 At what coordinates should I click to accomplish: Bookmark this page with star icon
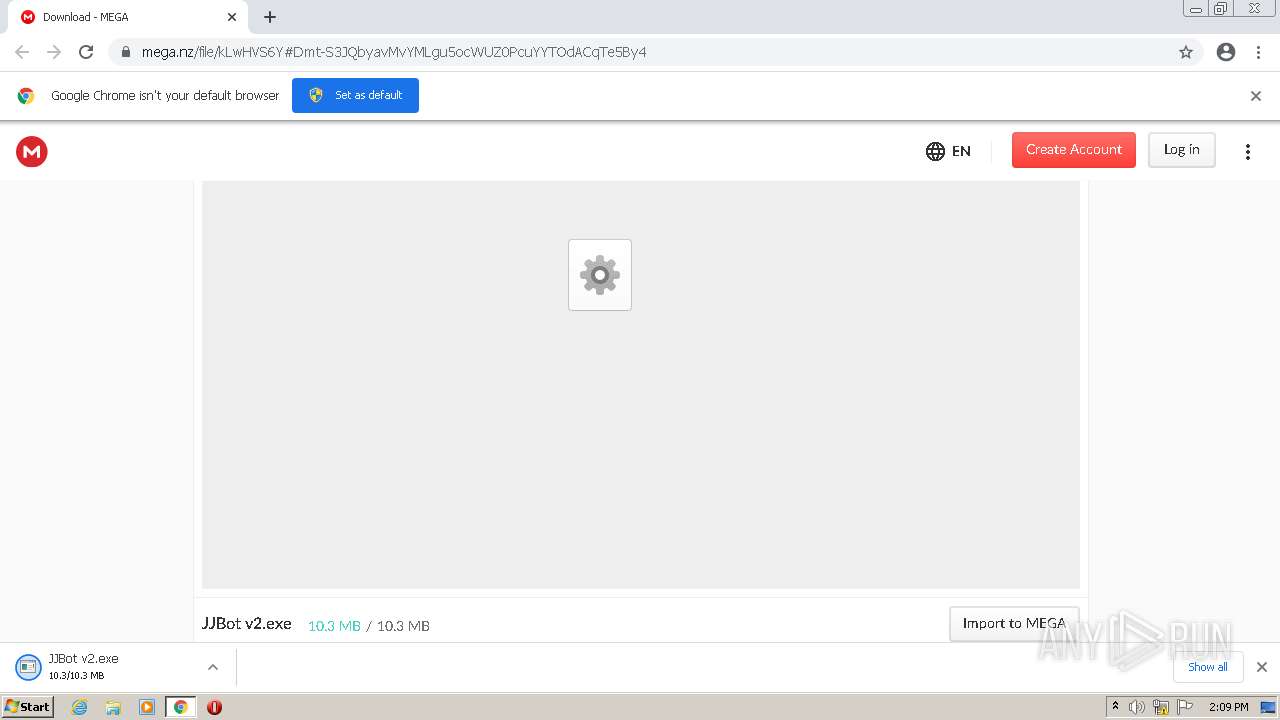click(1186, 52)
